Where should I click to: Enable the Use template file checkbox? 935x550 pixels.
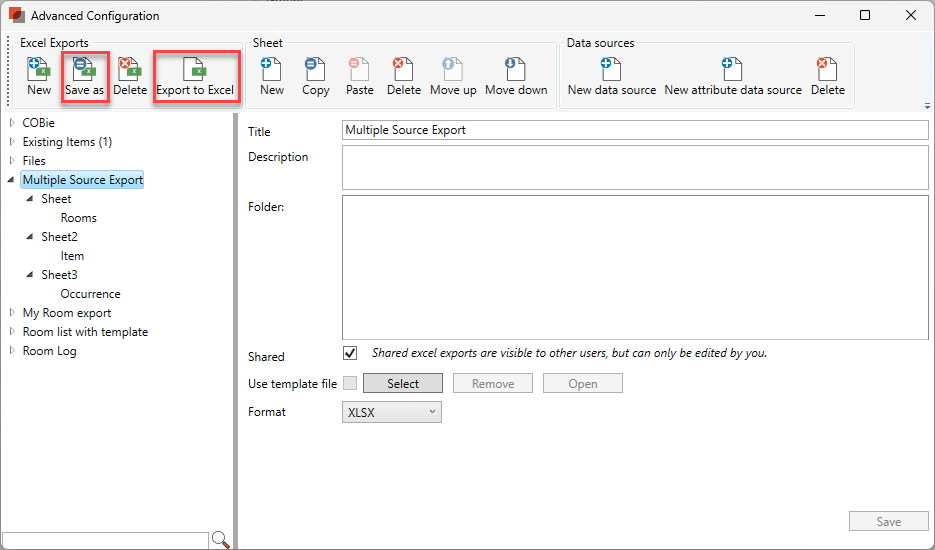(x=350, y=383)
